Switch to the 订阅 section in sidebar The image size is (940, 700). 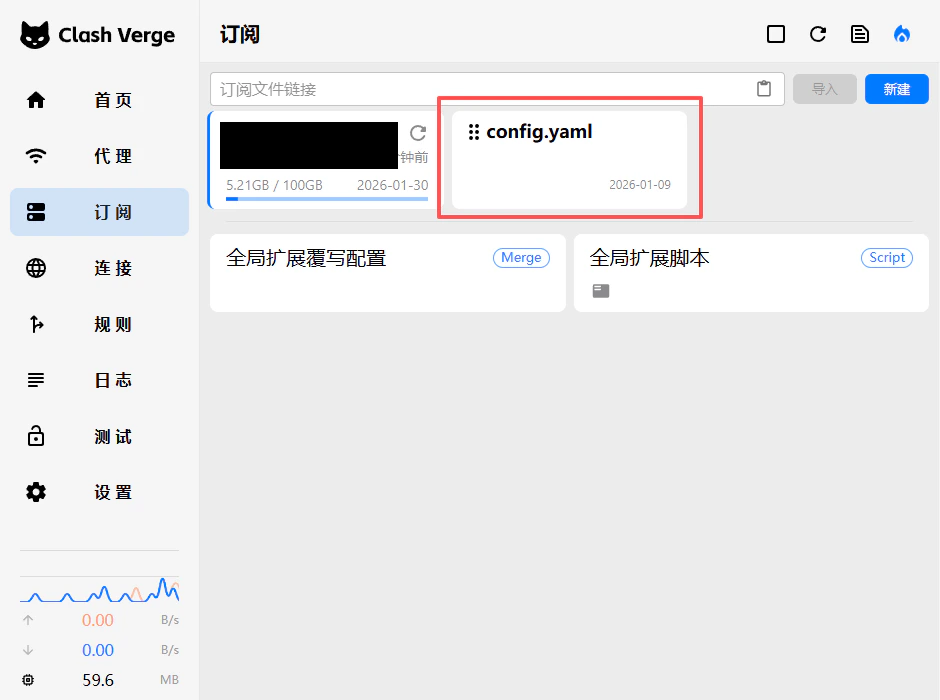click(99, 212)
